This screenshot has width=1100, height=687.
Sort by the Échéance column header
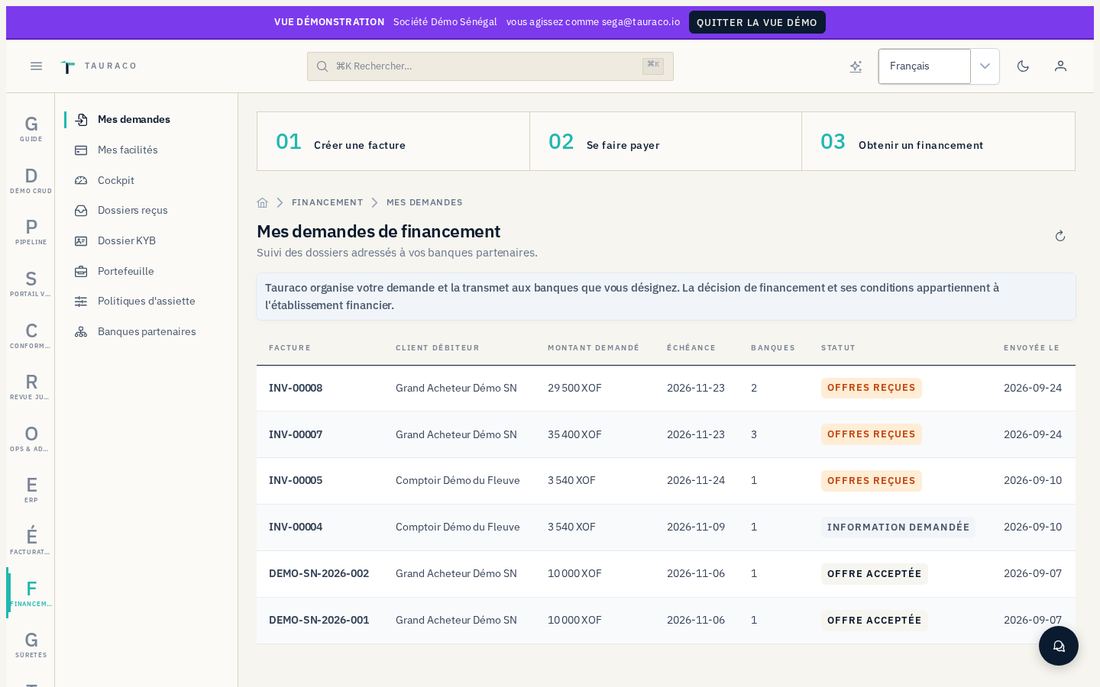tap(691, 347)
